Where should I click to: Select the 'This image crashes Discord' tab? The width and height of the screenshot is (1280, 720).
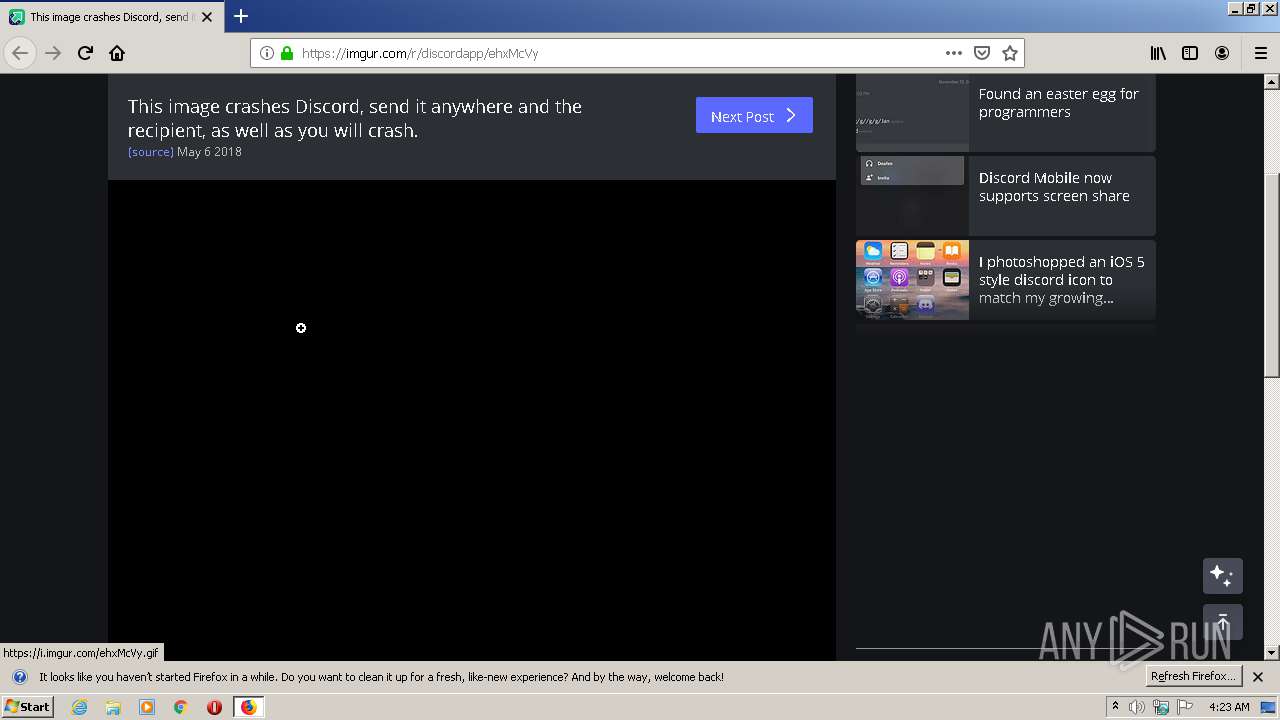(112, 17)
